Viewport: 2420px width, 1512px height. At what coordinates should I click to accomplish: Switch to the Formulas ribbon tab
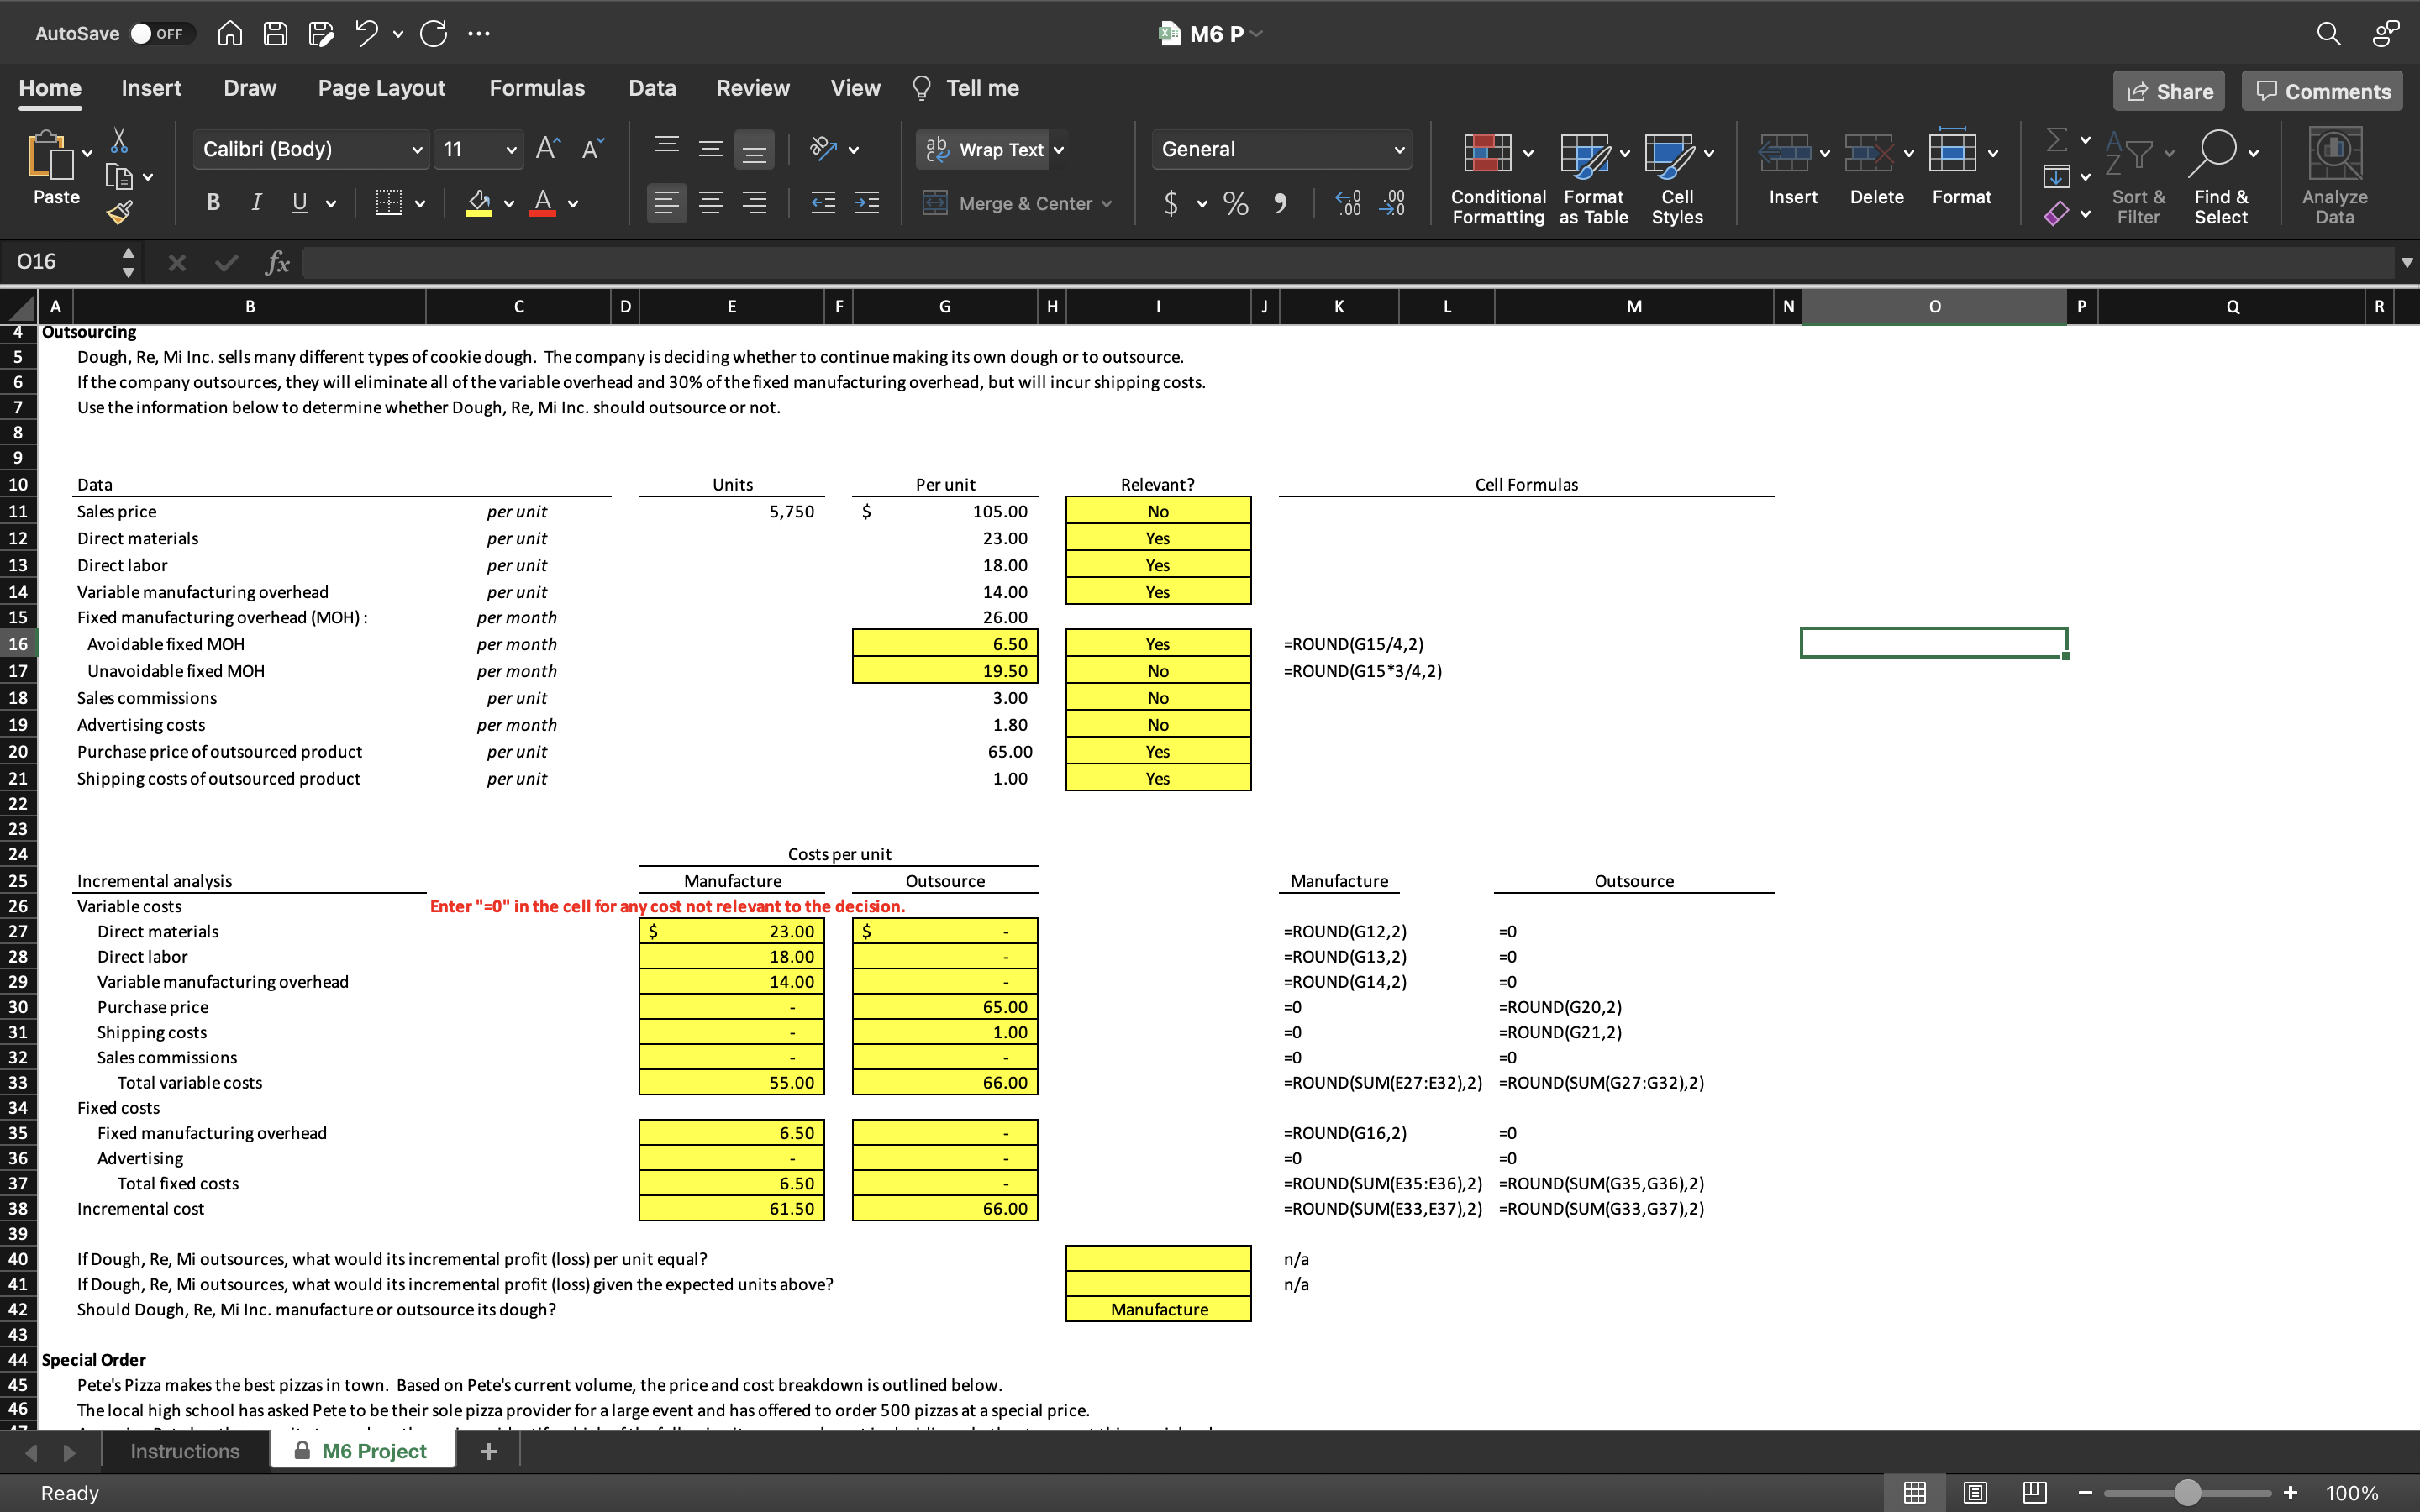pyautogui.click(x=536, y=88)
